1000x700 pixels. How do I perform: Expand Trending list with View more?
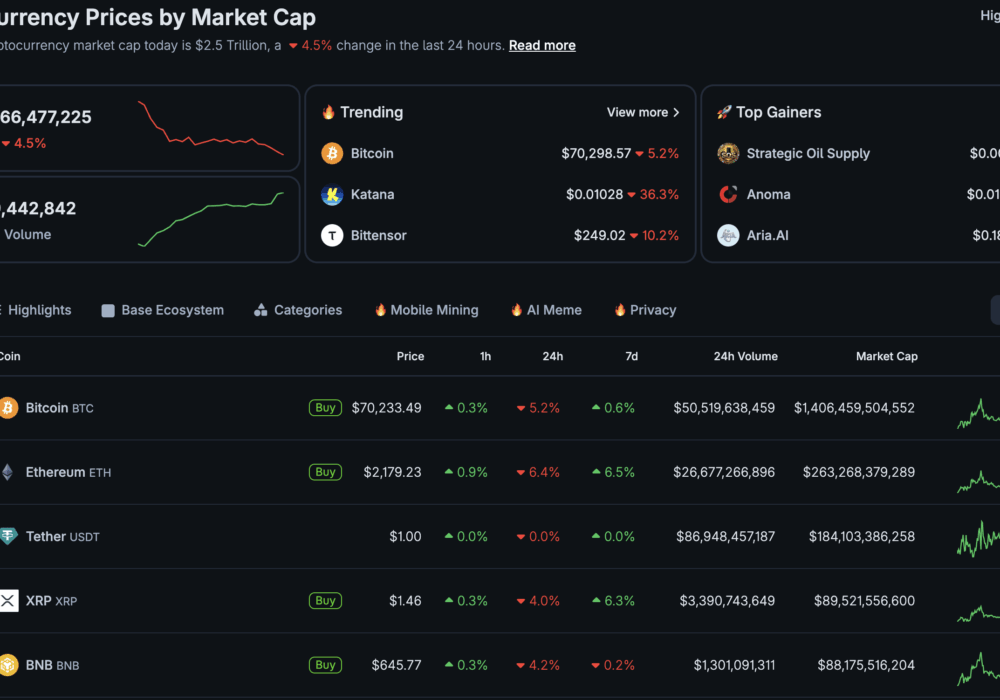coord(643,113)
